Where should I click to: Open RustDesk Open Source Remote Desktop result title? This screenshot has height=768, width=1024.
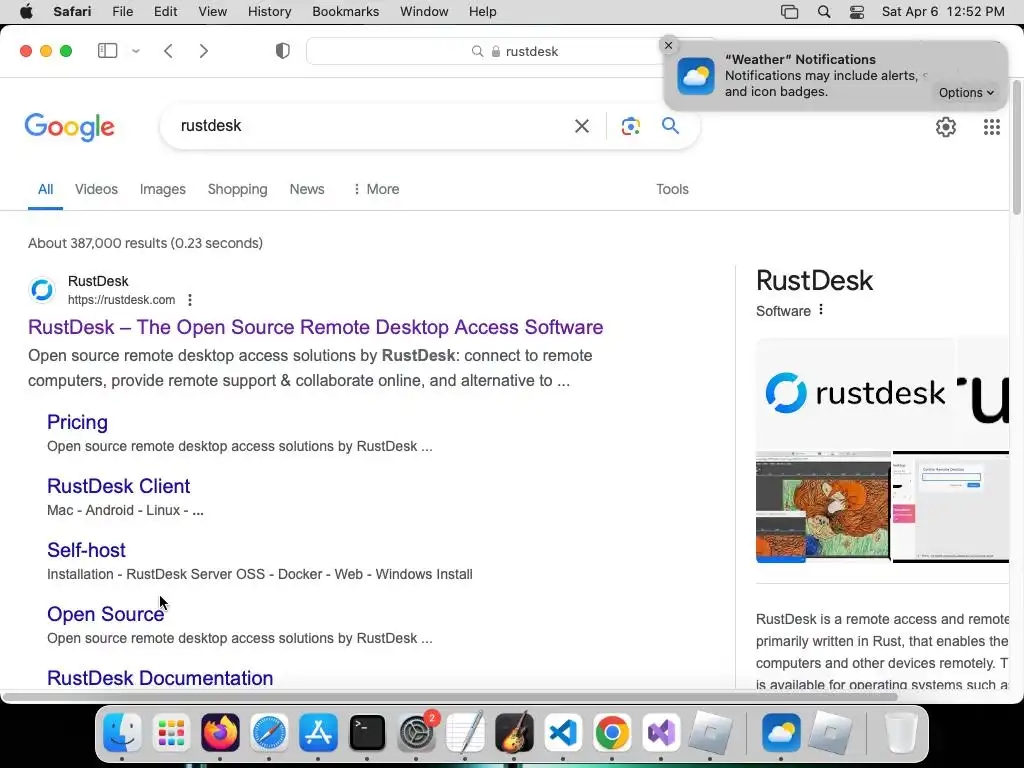(x=315, y=327)
